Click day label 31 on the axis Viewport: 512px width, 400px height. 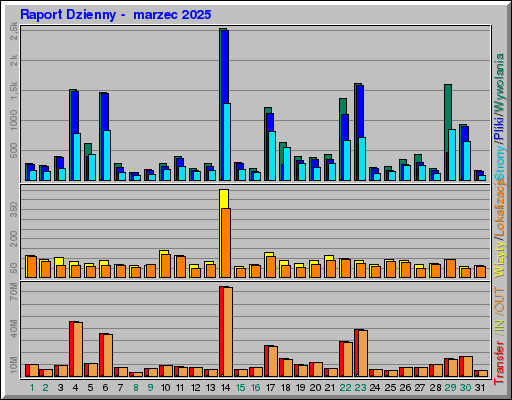480,388
